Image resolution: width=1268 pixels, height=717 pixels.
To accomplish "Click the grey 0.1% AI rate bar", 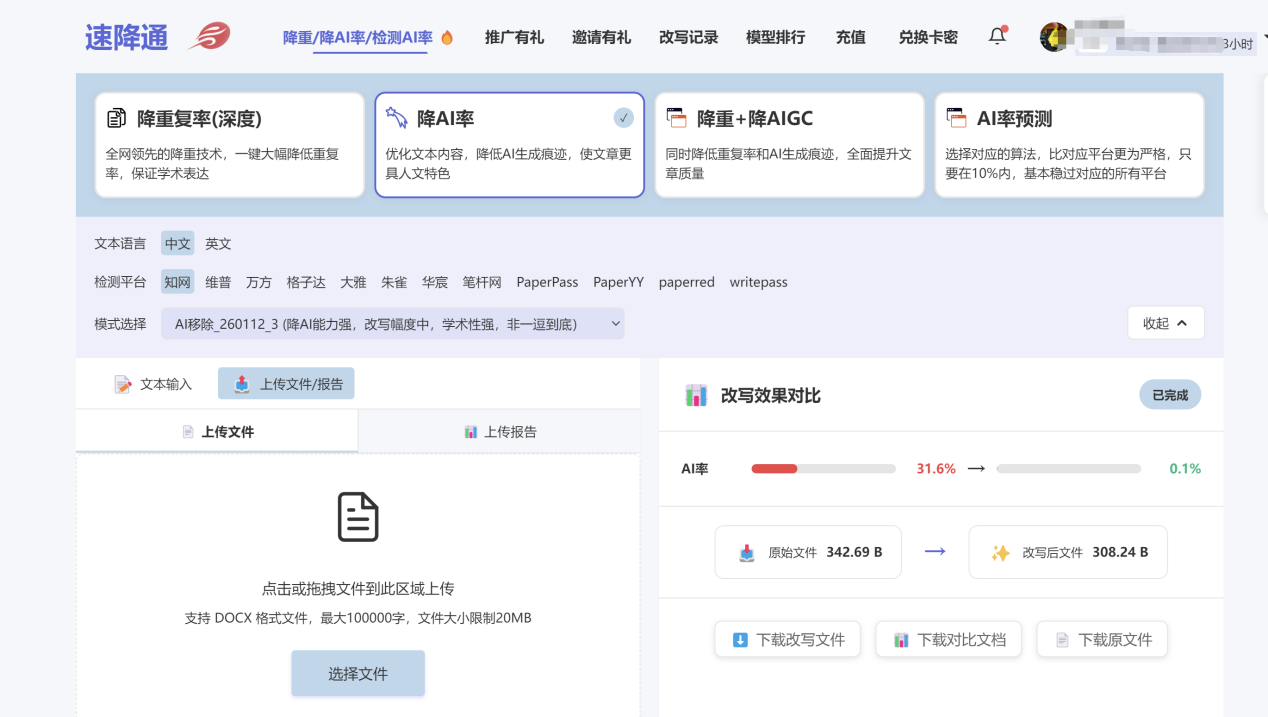I will (x=1068, y=469).
